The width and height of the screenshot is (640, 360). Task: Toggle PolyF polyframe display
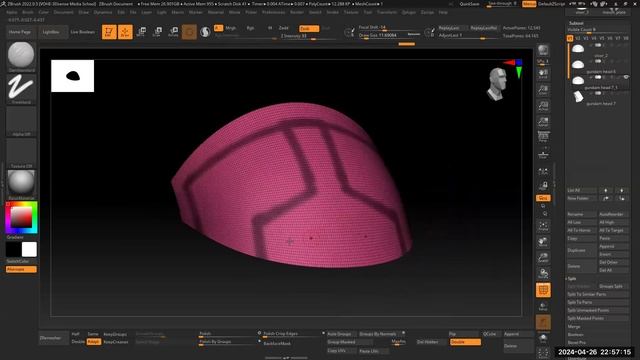[x=543, y=290]
